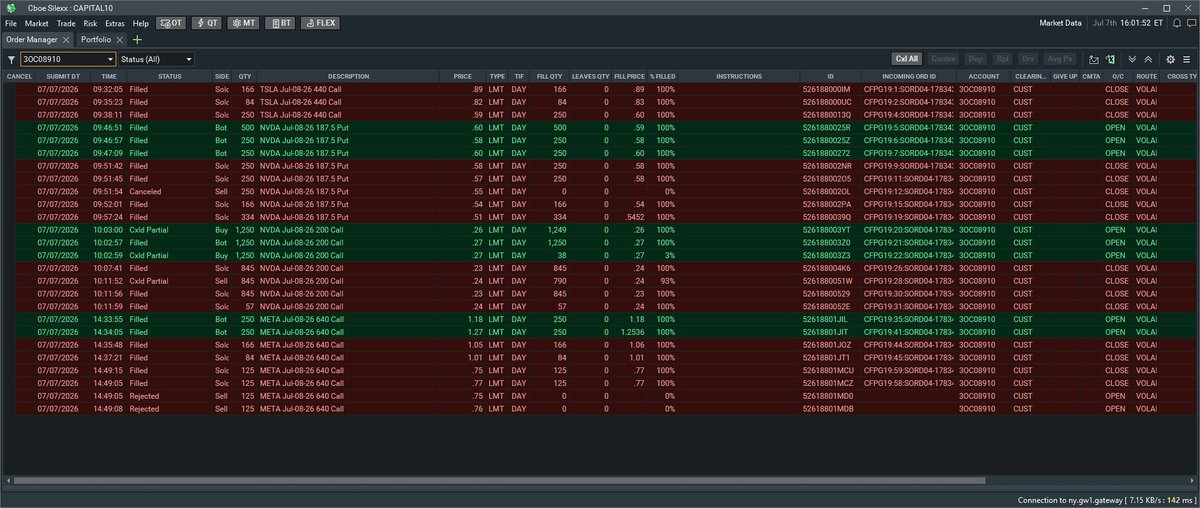Open the Trade menu

(x=66, y=22)
